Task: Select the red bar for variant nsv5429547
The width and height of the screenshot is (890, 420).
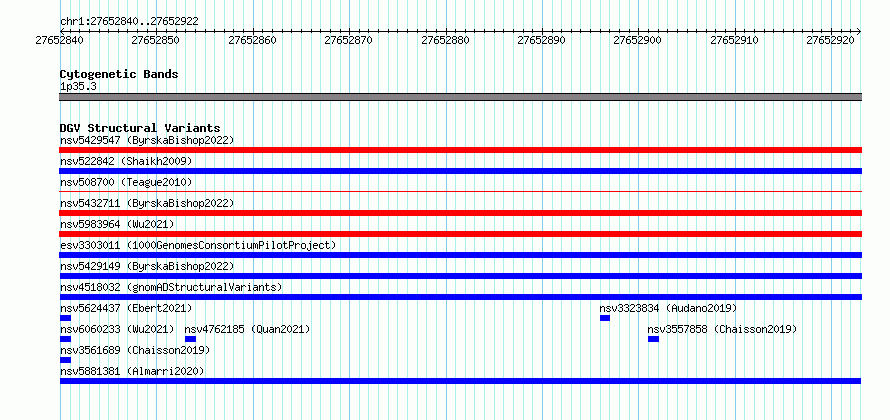Action: click(460, 150)
